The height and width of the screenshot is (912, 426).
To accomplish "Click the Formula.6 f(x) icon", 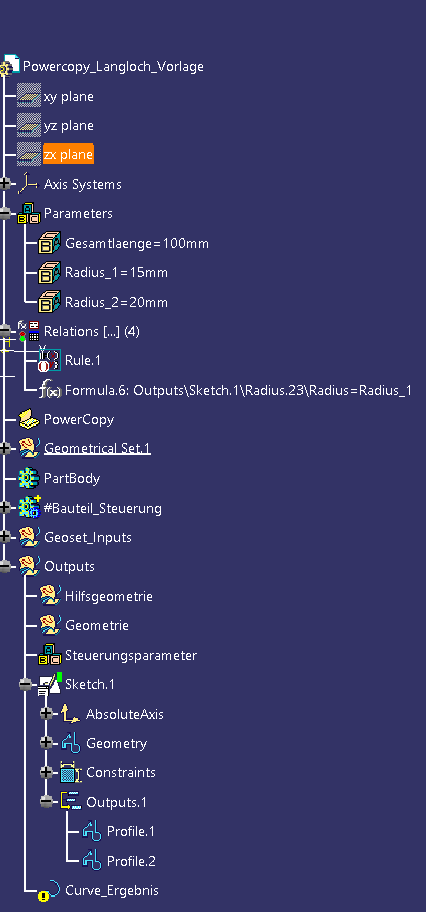I will (49, 390).
